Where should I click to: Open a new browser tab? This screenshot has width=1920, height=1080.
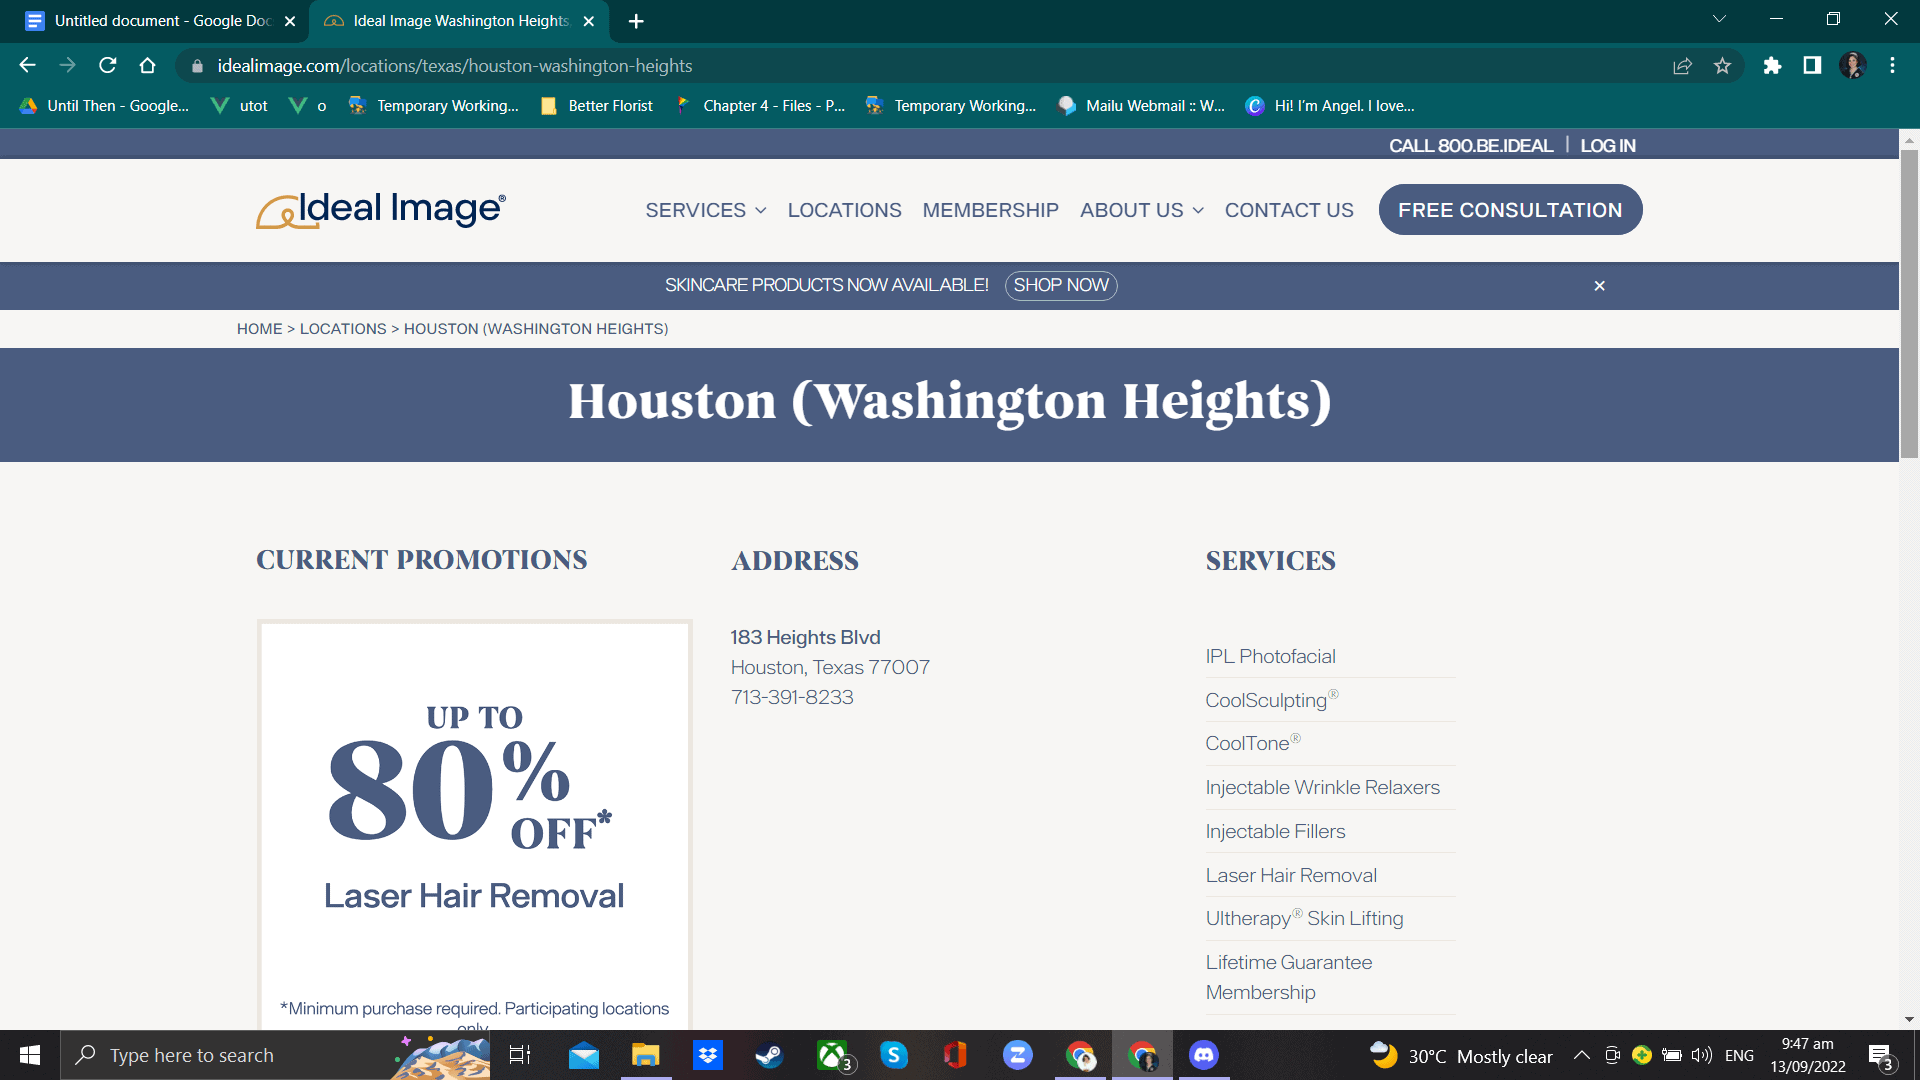(x=636, y=21)
